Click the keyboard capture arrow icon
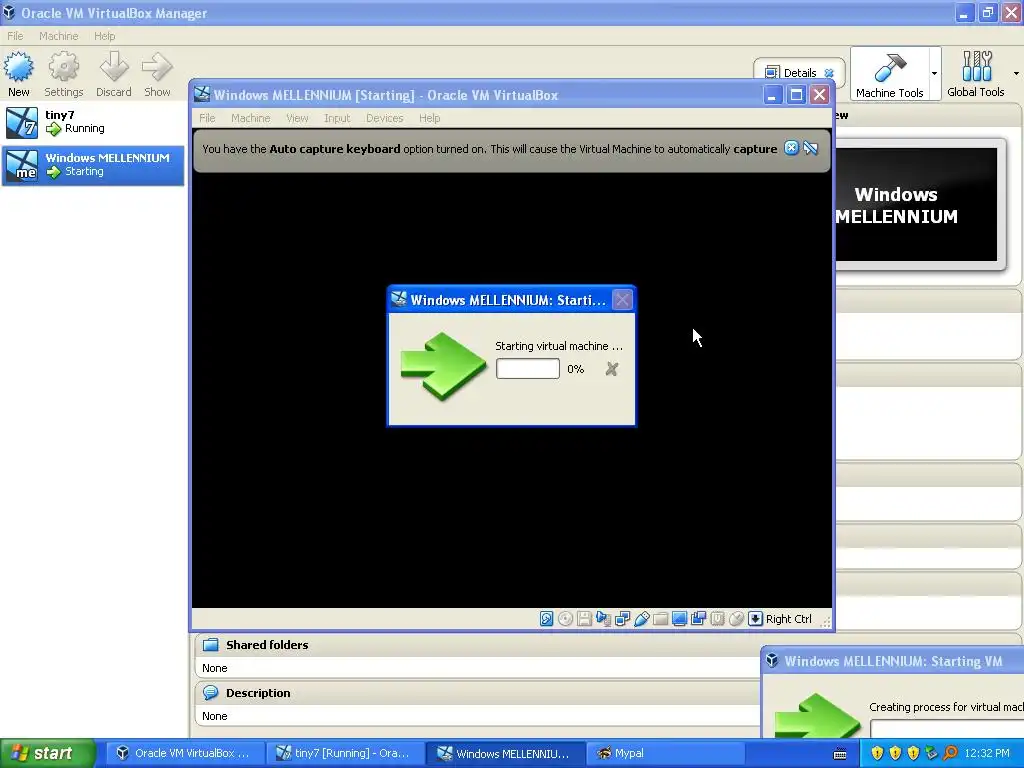 (755, 618)
